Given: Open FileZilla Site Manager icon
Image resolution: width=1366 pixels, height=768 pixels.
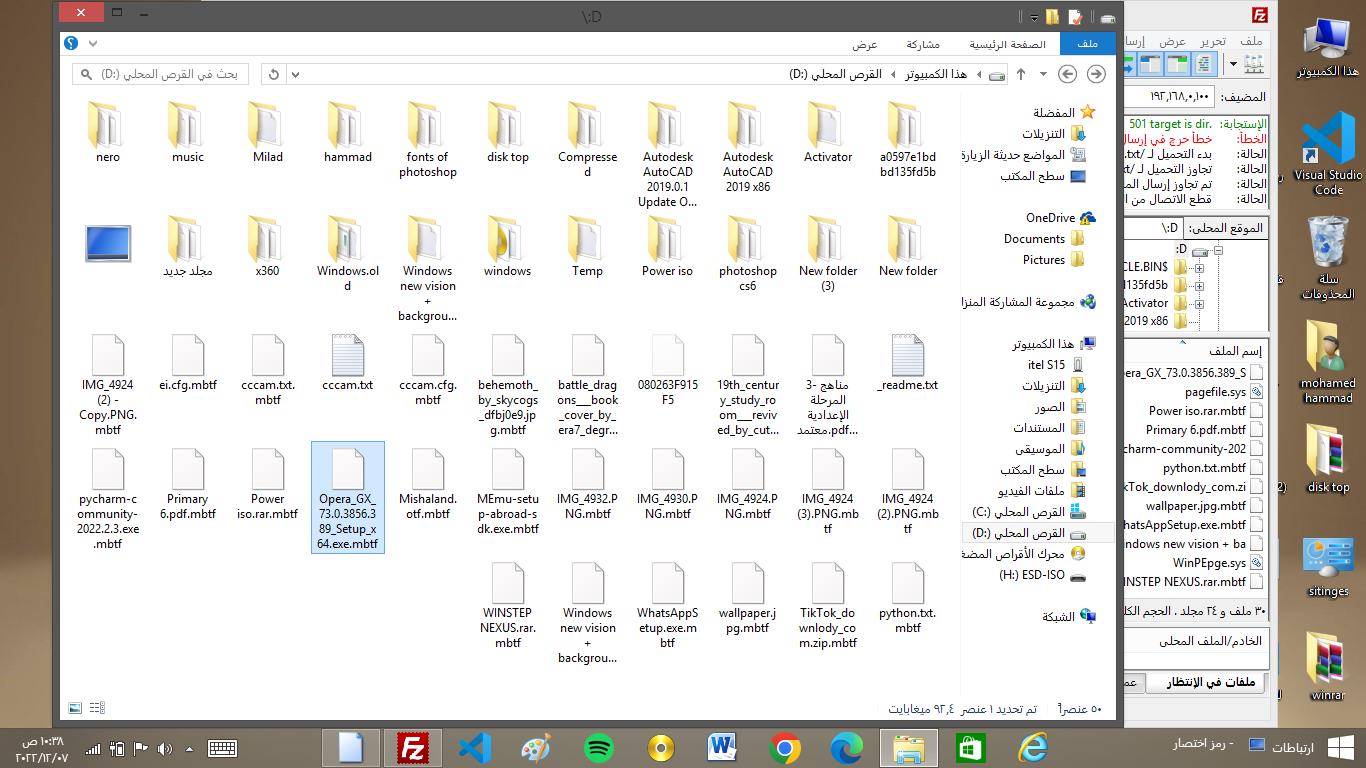Looking at the screenshot, I should click(1253, 64).
